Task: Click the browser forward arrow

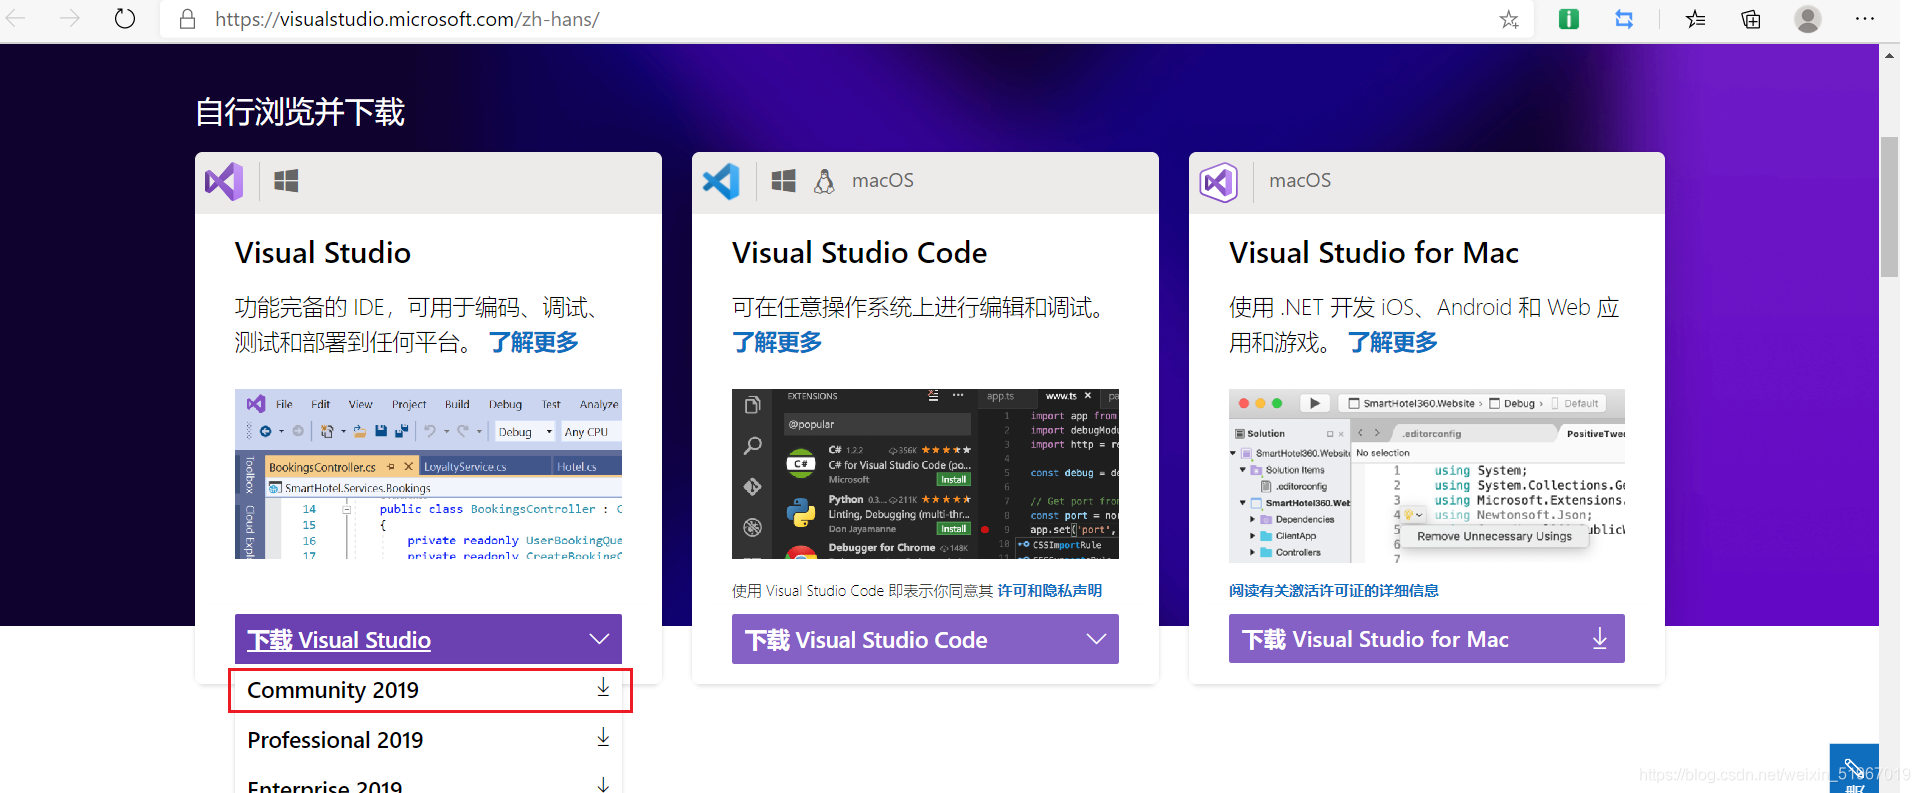Action: pos(70,18)
